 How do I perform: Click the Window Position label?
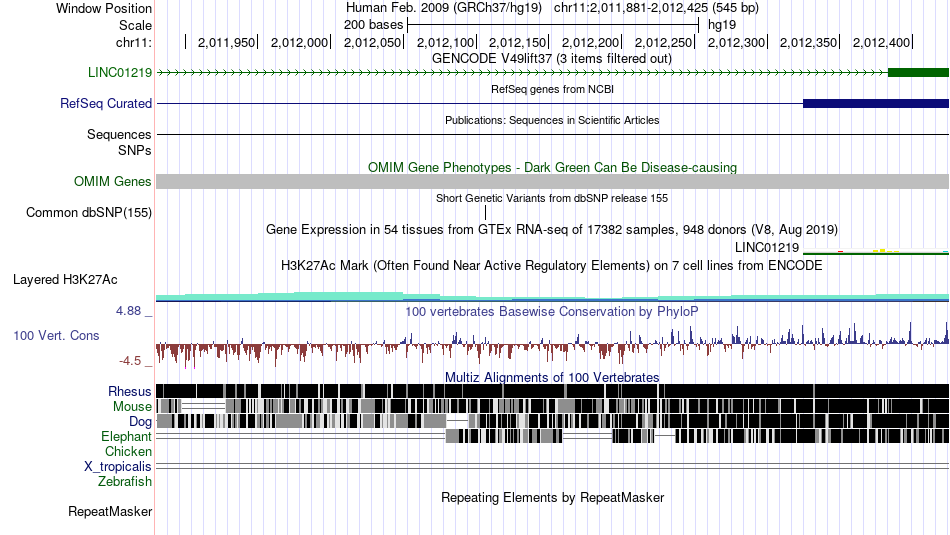pyautogui.click(x=104, y=8)
